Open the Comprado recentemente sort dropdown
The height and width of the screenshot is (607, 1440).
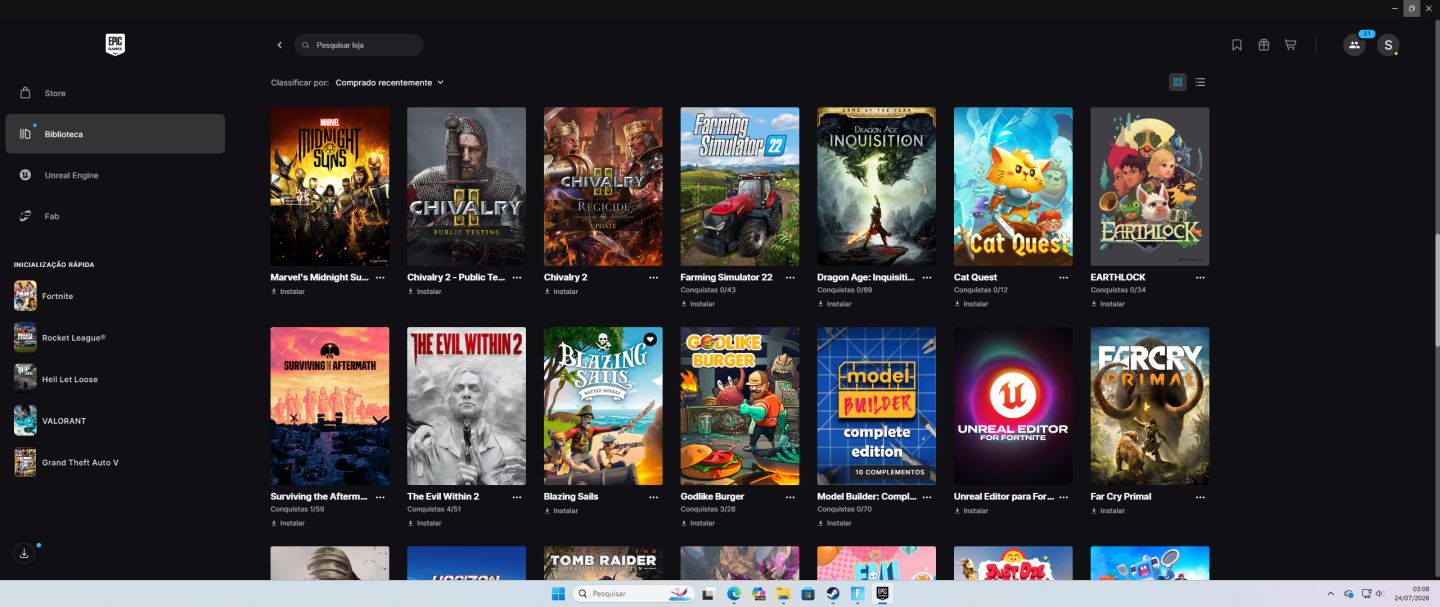click(x=389, y=82)
